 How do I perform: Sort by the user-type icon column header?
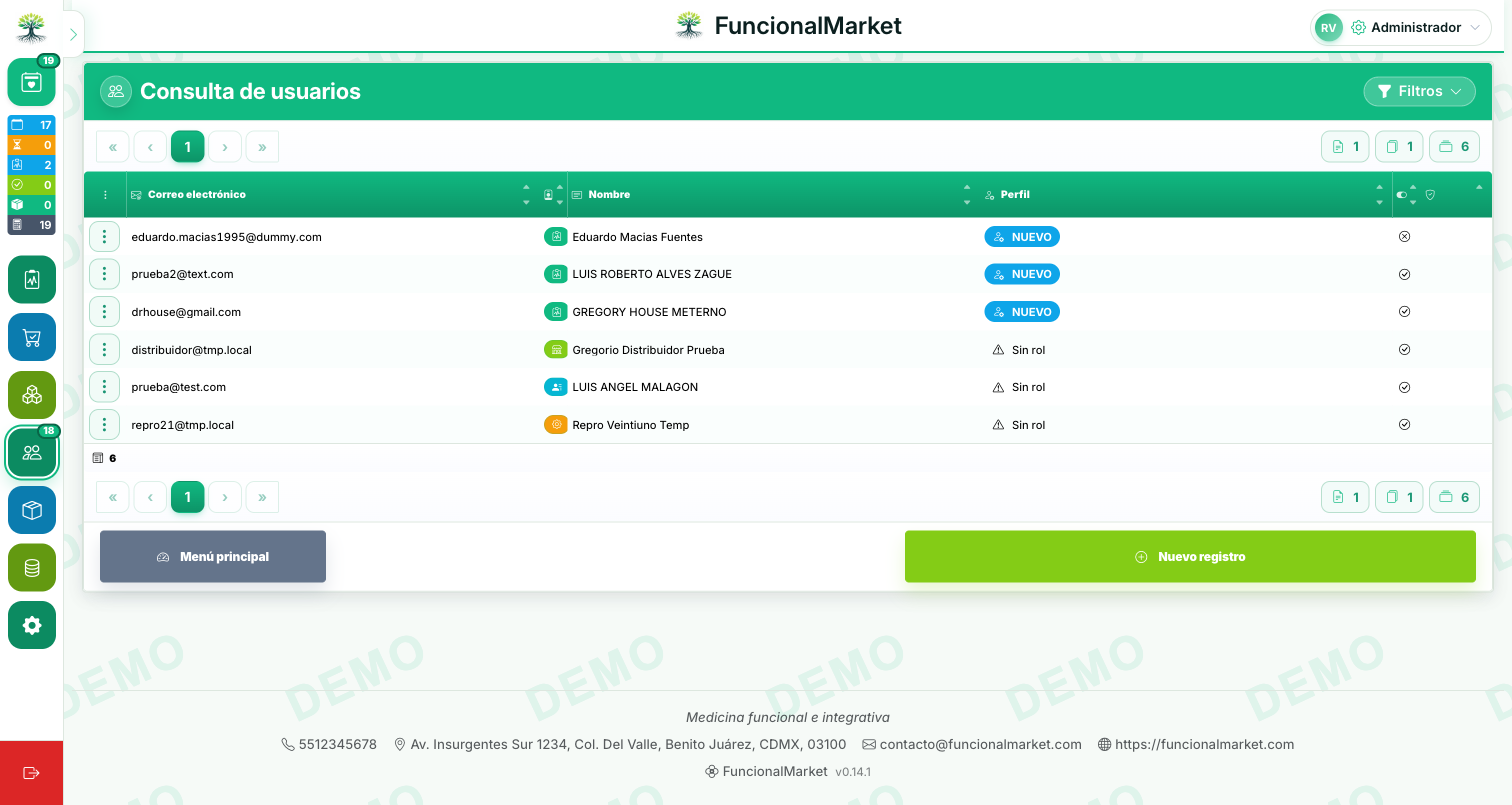[x=553, y=195]
